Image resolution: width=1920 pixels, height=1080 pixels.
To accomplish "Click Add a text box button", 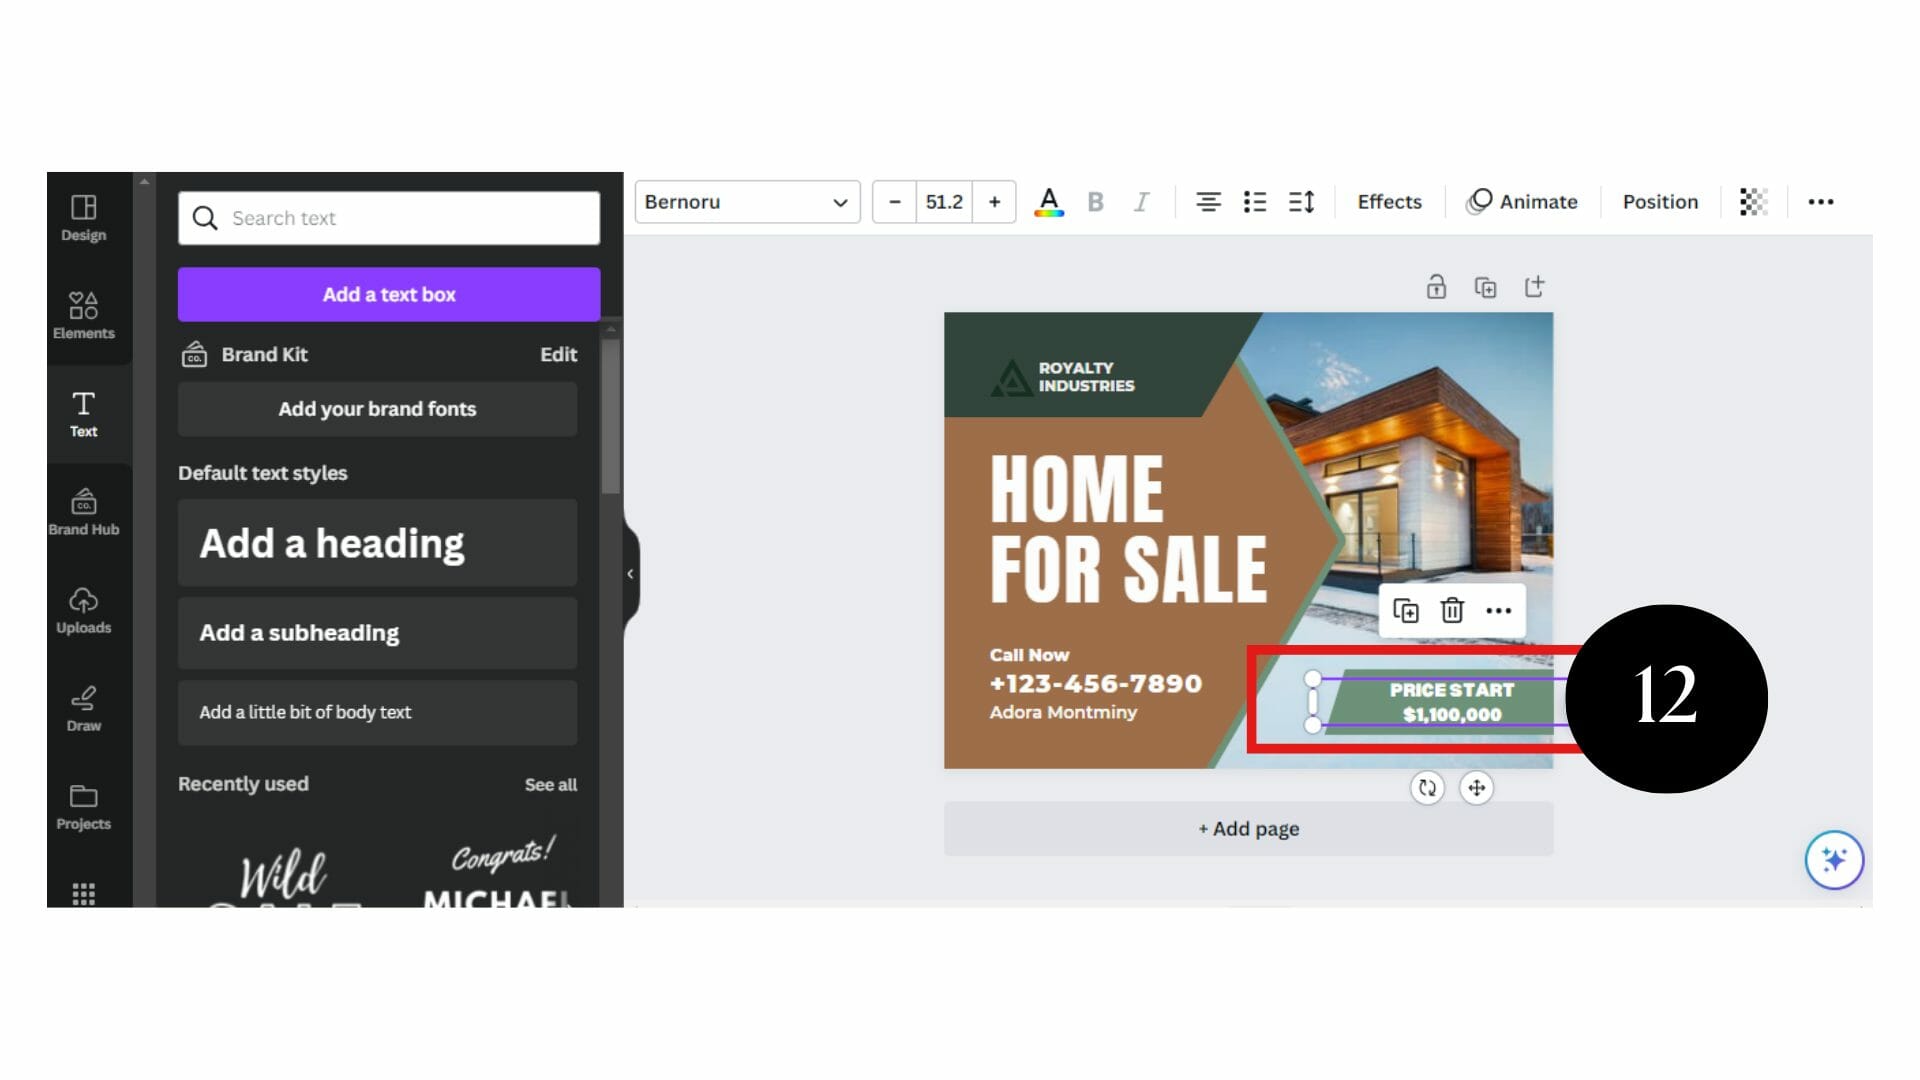I will (389, 294).
